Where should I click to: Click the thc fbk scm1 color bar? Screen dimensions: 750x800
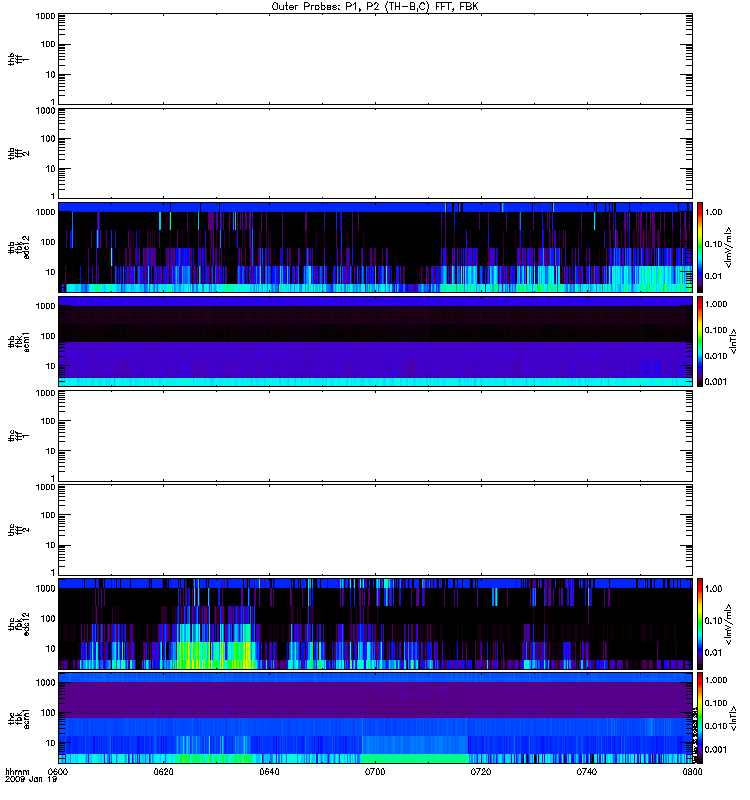[700, 718]
